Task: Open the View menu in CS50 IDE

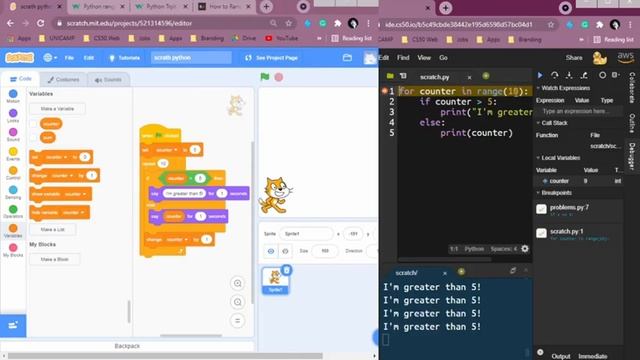Action: tap(424, 58)
